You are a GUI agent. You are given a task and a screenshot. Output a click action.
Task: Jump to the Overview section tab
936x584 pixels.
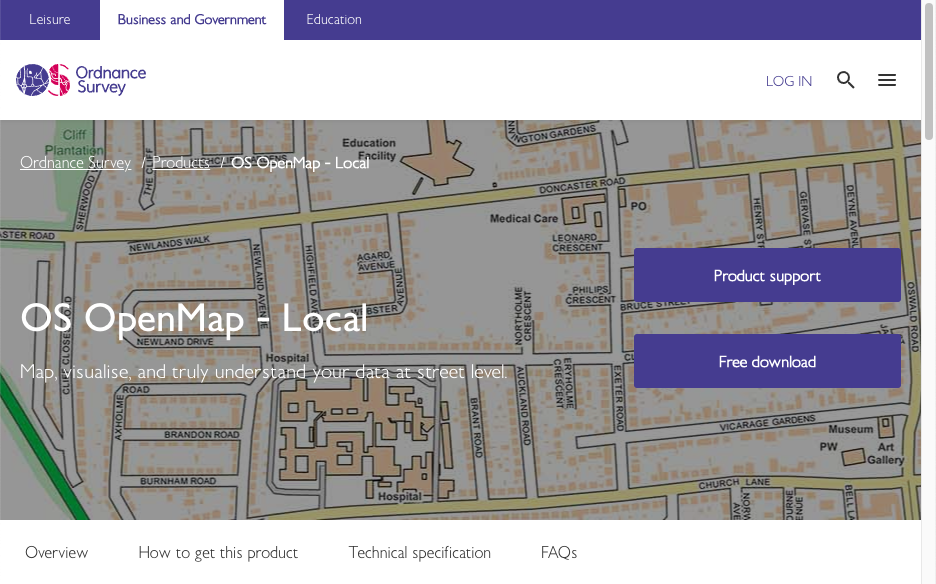point(57,552)
